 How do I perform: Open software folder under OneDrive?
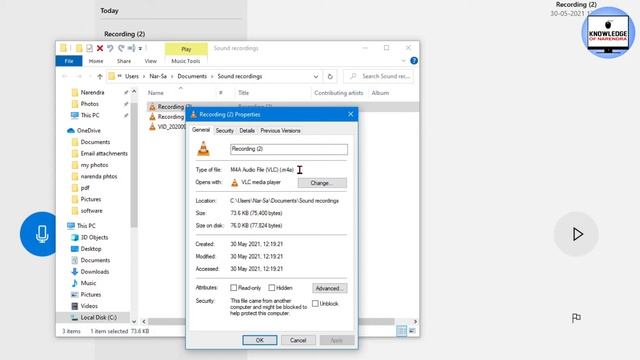(87, 211)
